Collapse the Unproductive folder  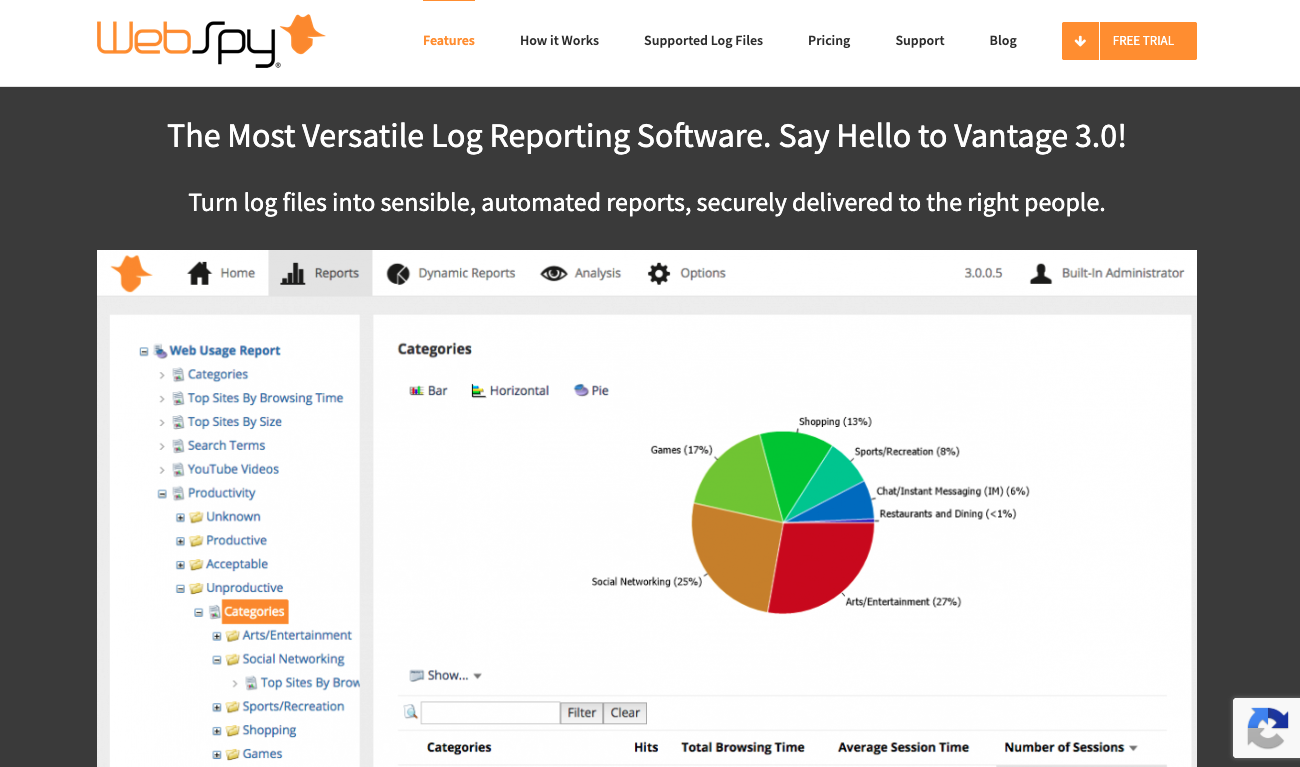coord(181,589)
